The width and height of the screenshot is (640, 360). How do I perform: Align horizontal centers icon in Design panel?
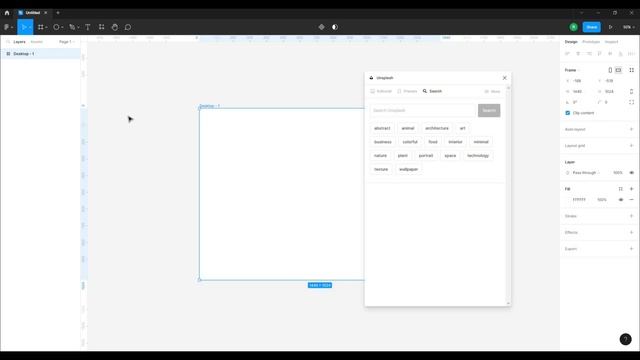click(578, 53)
